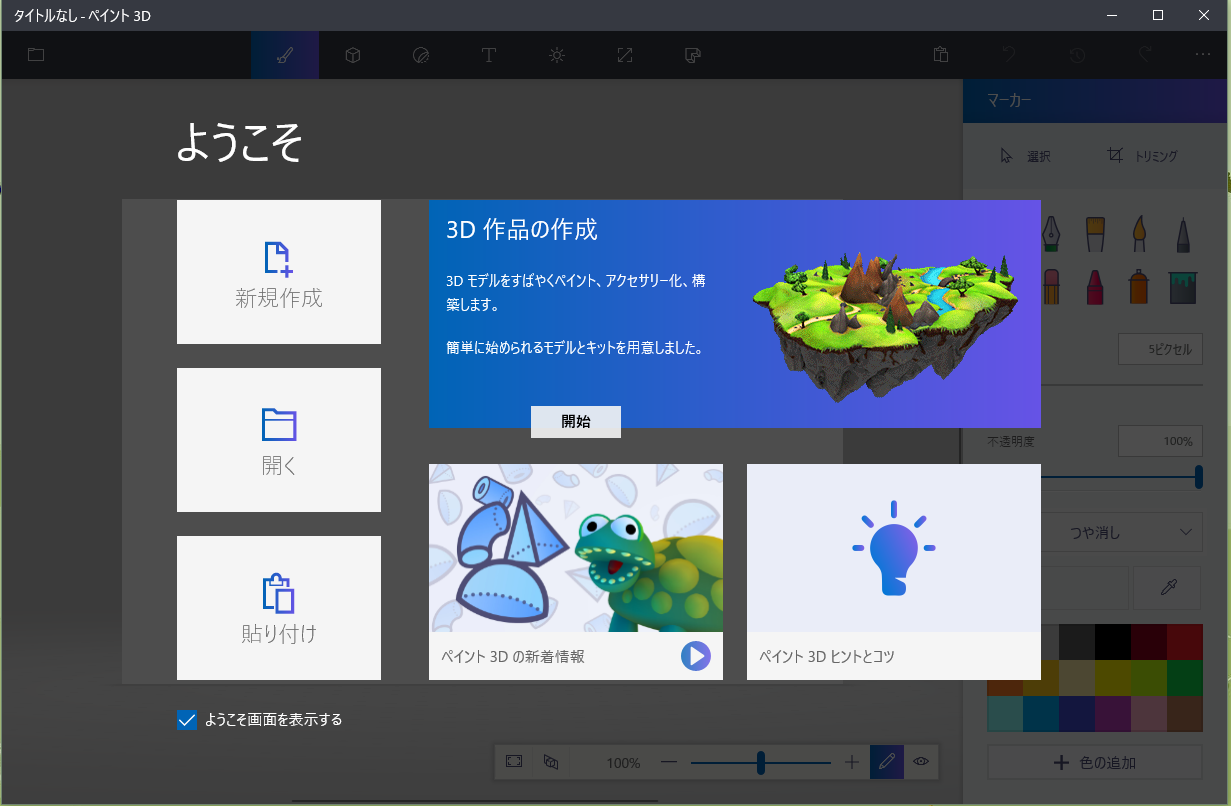Pick the purple swatch in bottom row
The height and width of the screenshot is (806, 1231).
tap(1113, 713)
